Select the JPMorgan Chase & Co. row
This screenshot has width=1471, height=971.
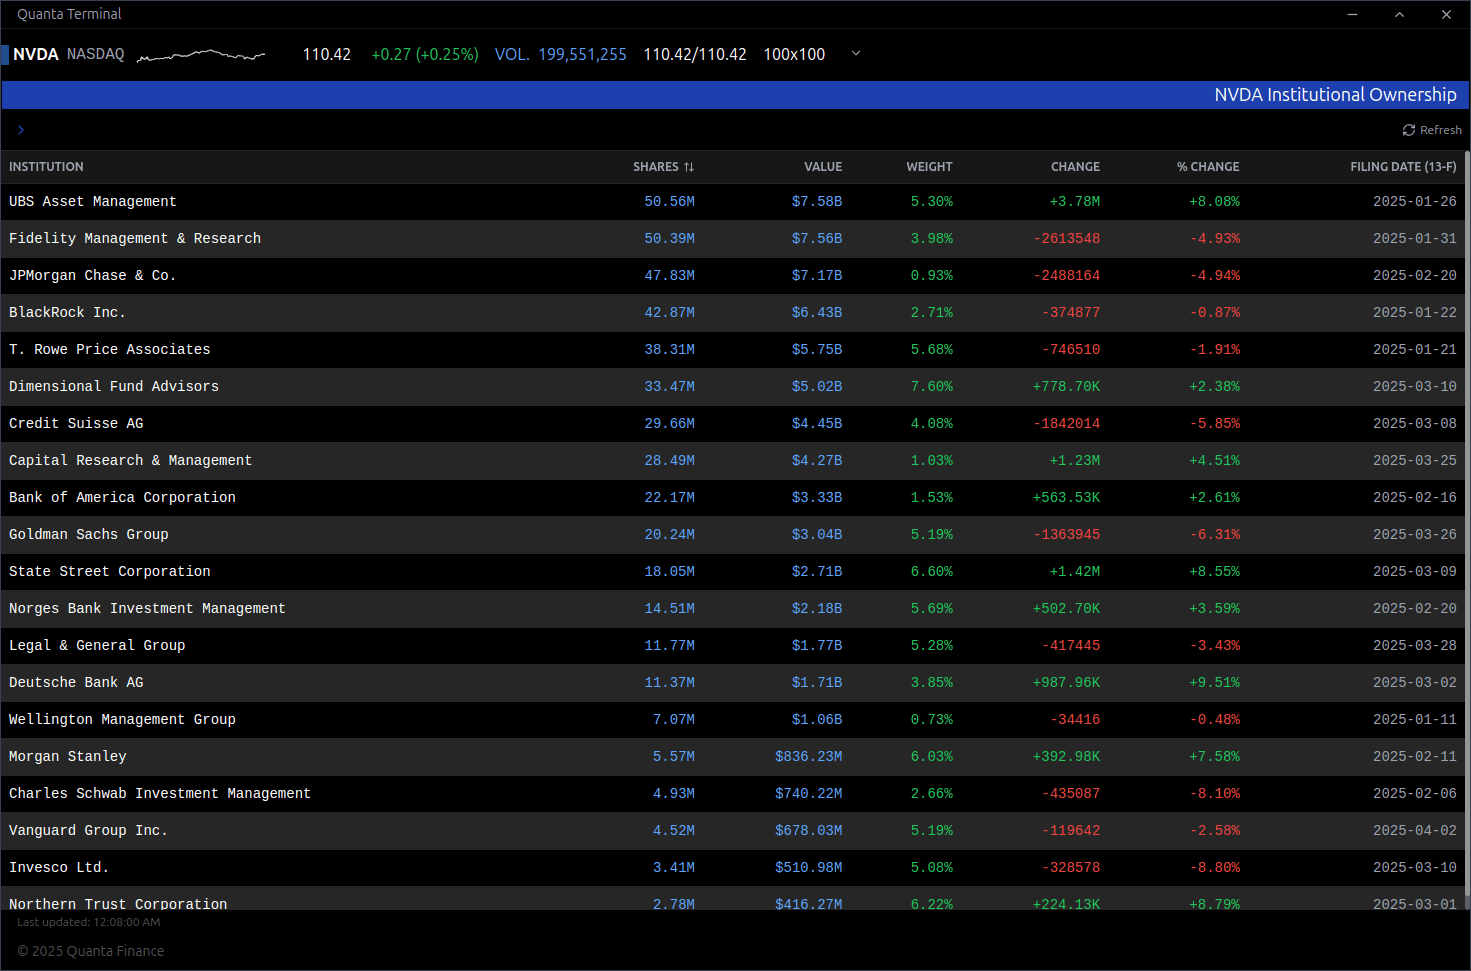(x=733, y=276)
